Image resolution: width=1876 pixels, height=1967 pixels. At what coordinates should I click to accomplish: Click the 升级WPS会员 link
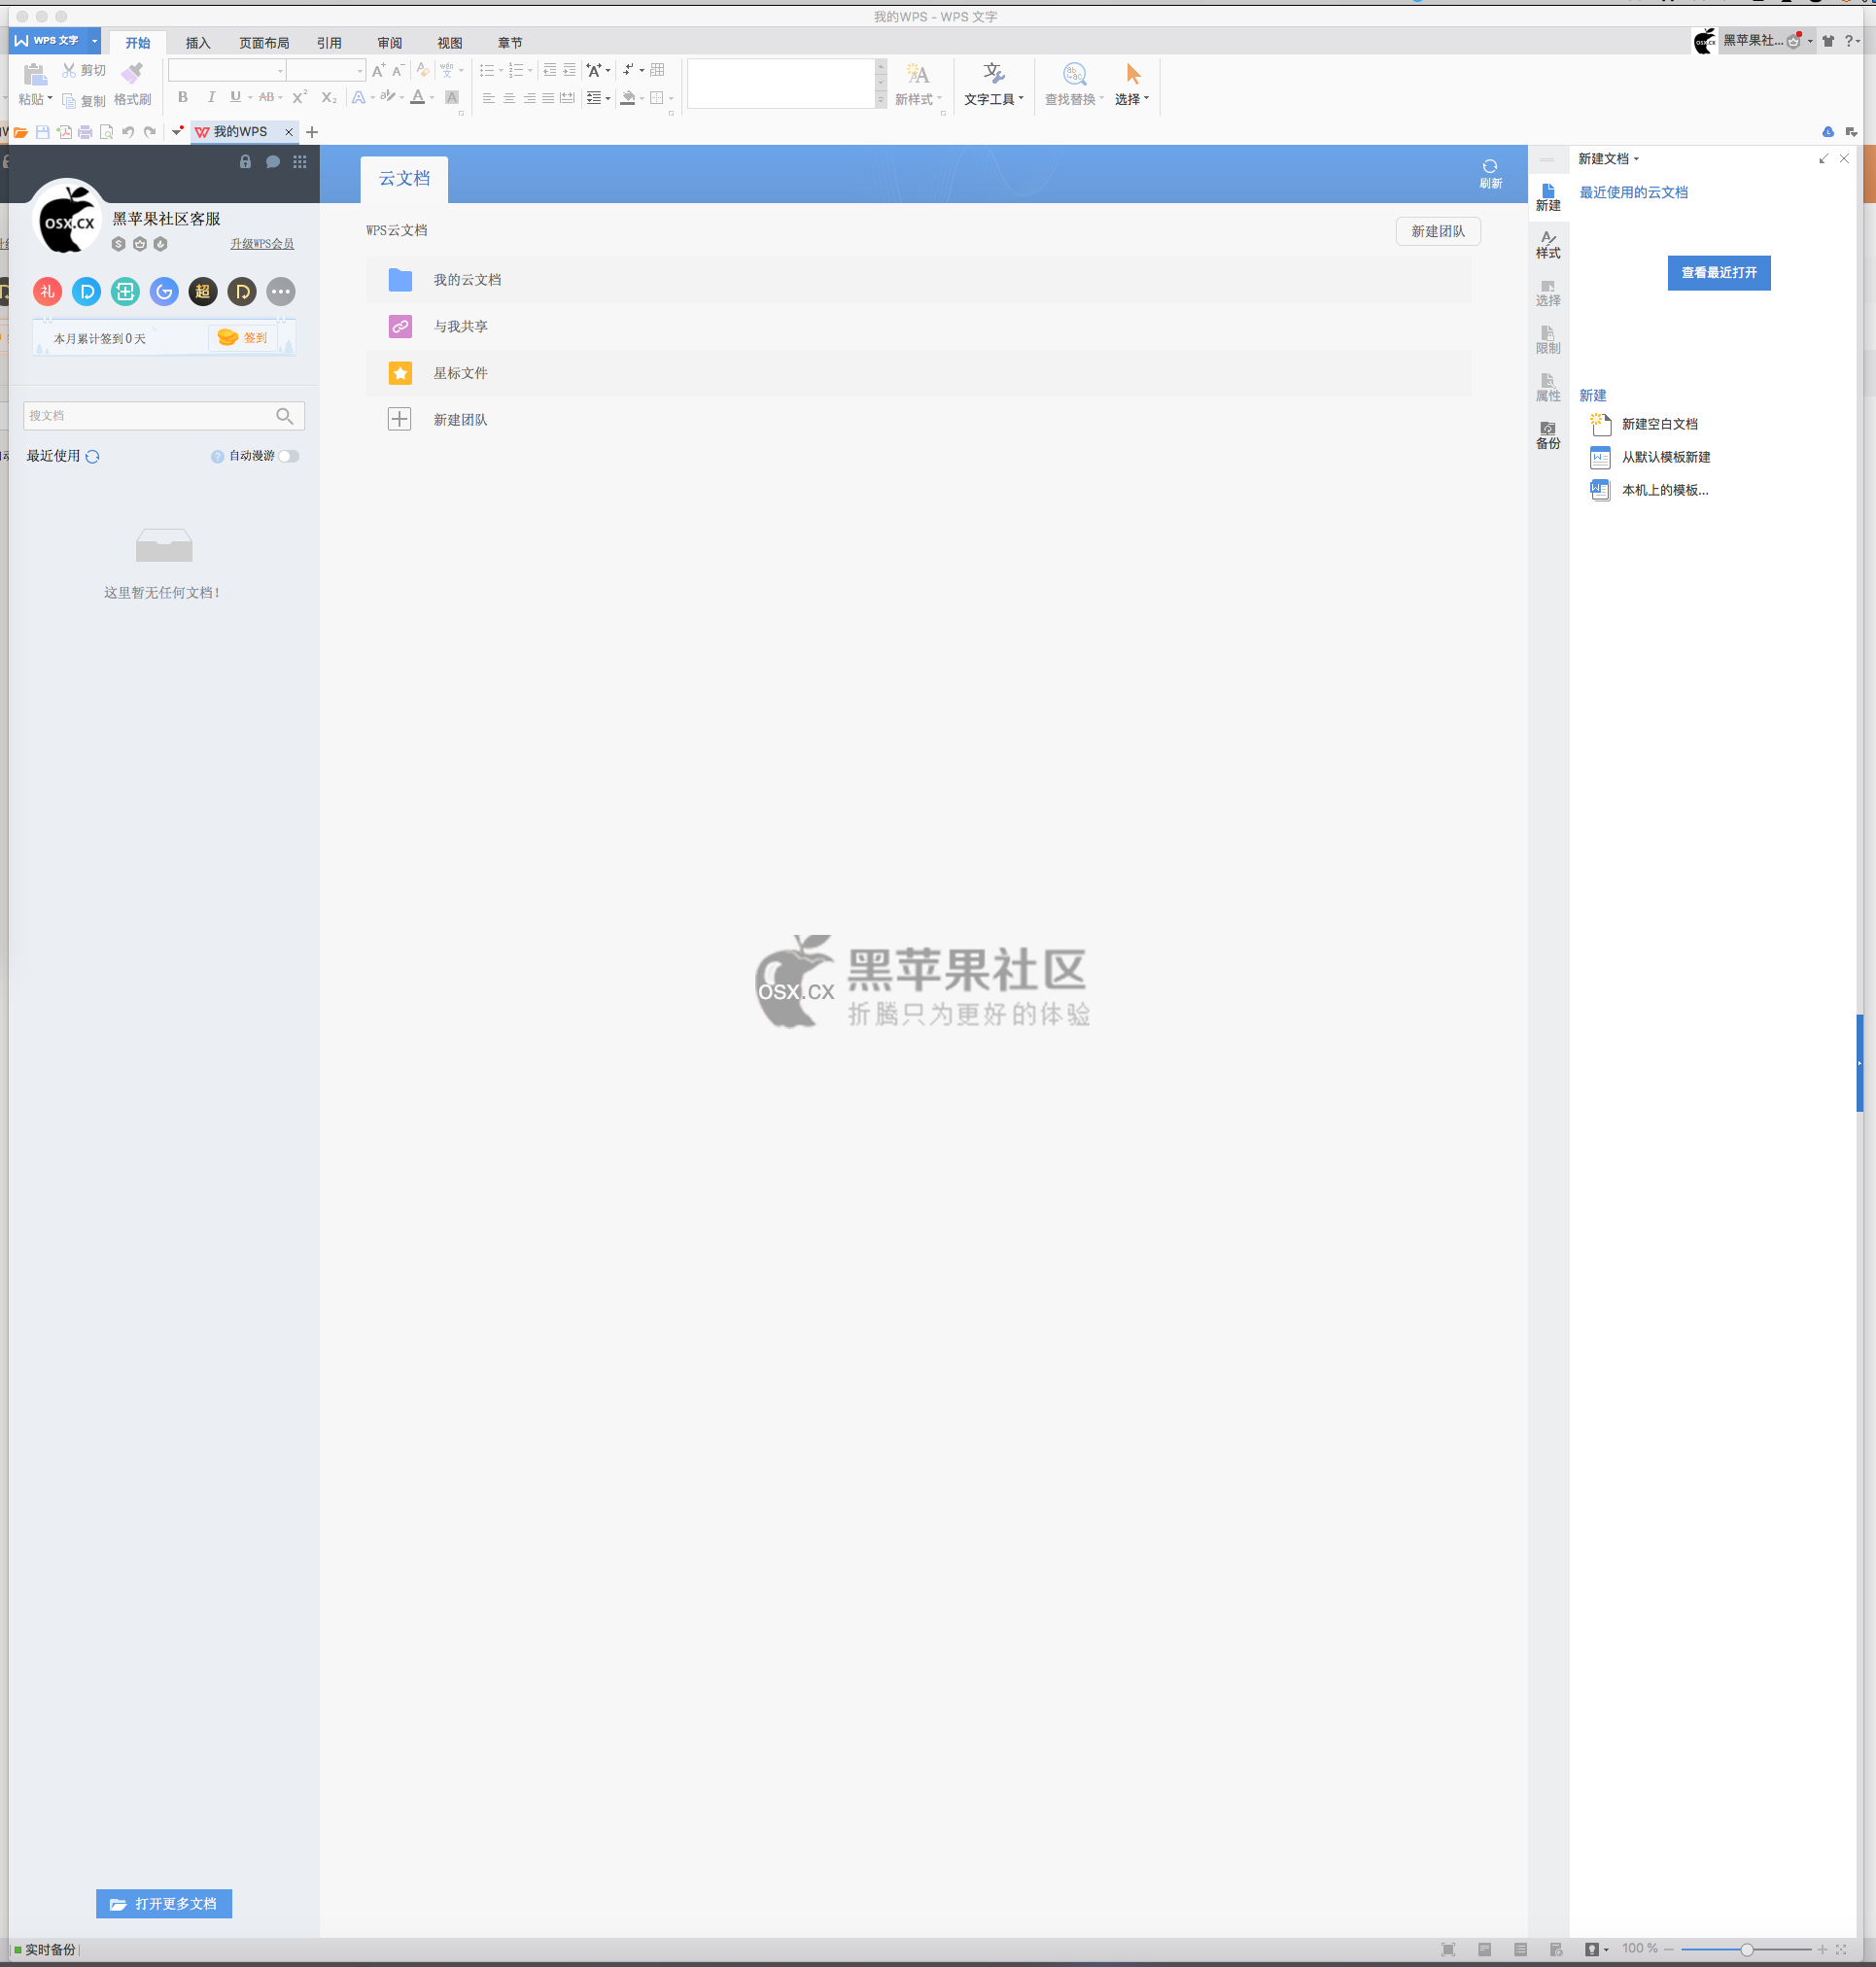coord(262,244)
